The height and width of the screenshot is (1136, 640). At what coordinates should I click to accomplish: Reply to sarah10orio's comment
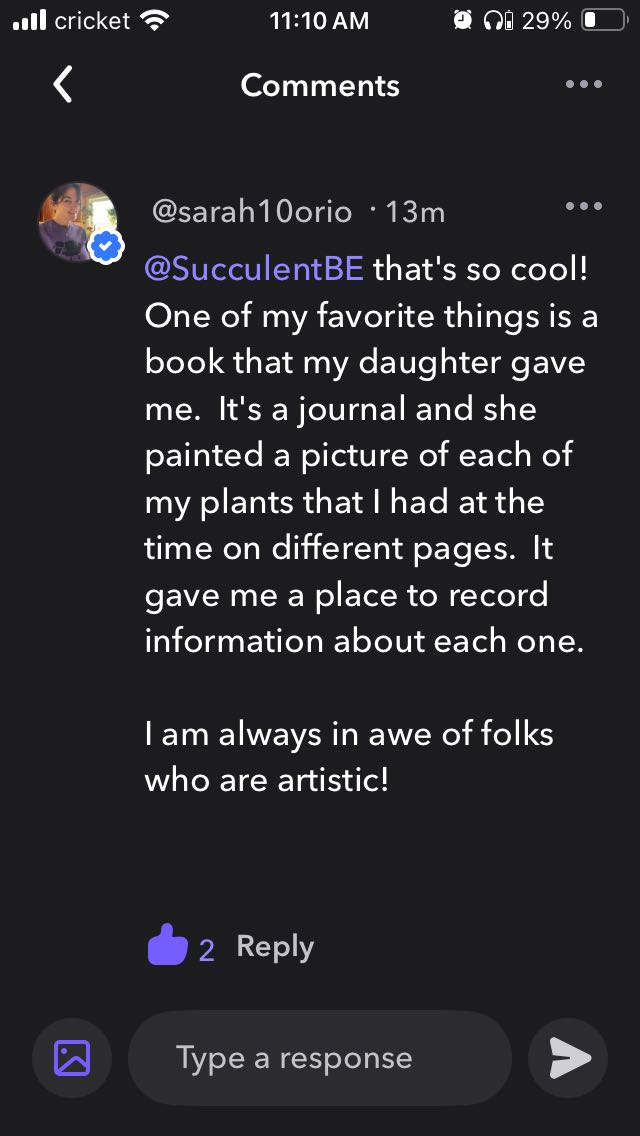coord(275,946)
